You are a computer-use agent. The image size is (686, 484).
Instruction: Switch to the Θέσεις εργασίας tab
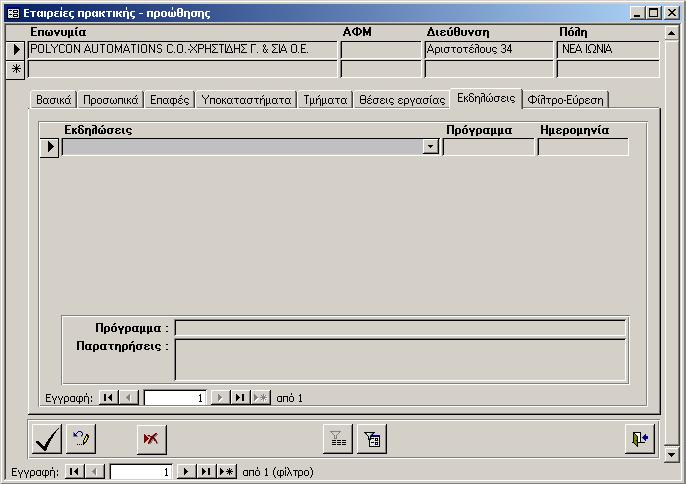(x=401, y=100)
